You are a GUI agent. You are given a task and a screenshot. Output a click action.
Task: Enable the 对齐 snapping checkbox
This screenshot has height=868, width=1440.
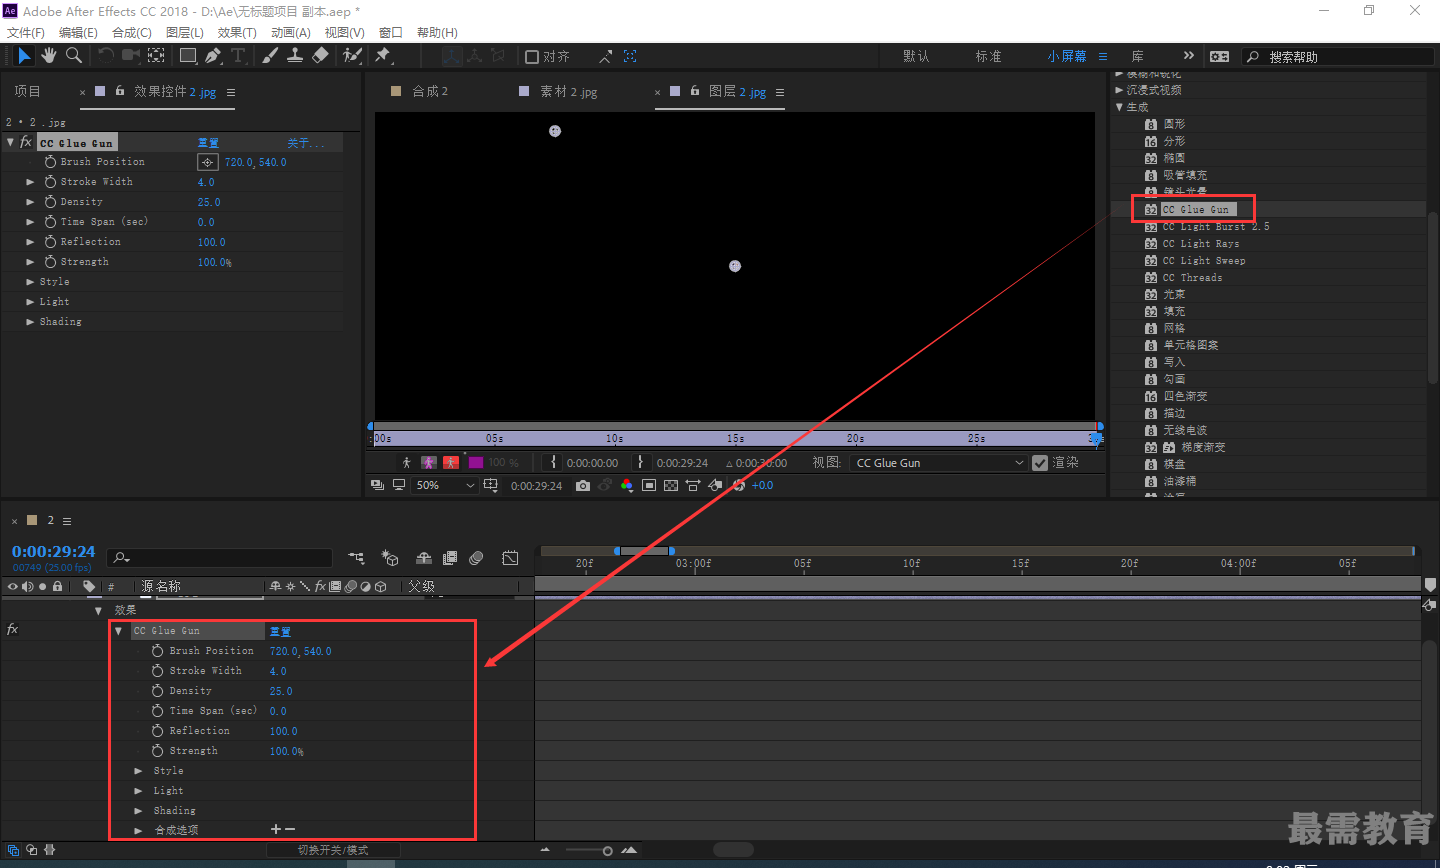tap(532, 57)
